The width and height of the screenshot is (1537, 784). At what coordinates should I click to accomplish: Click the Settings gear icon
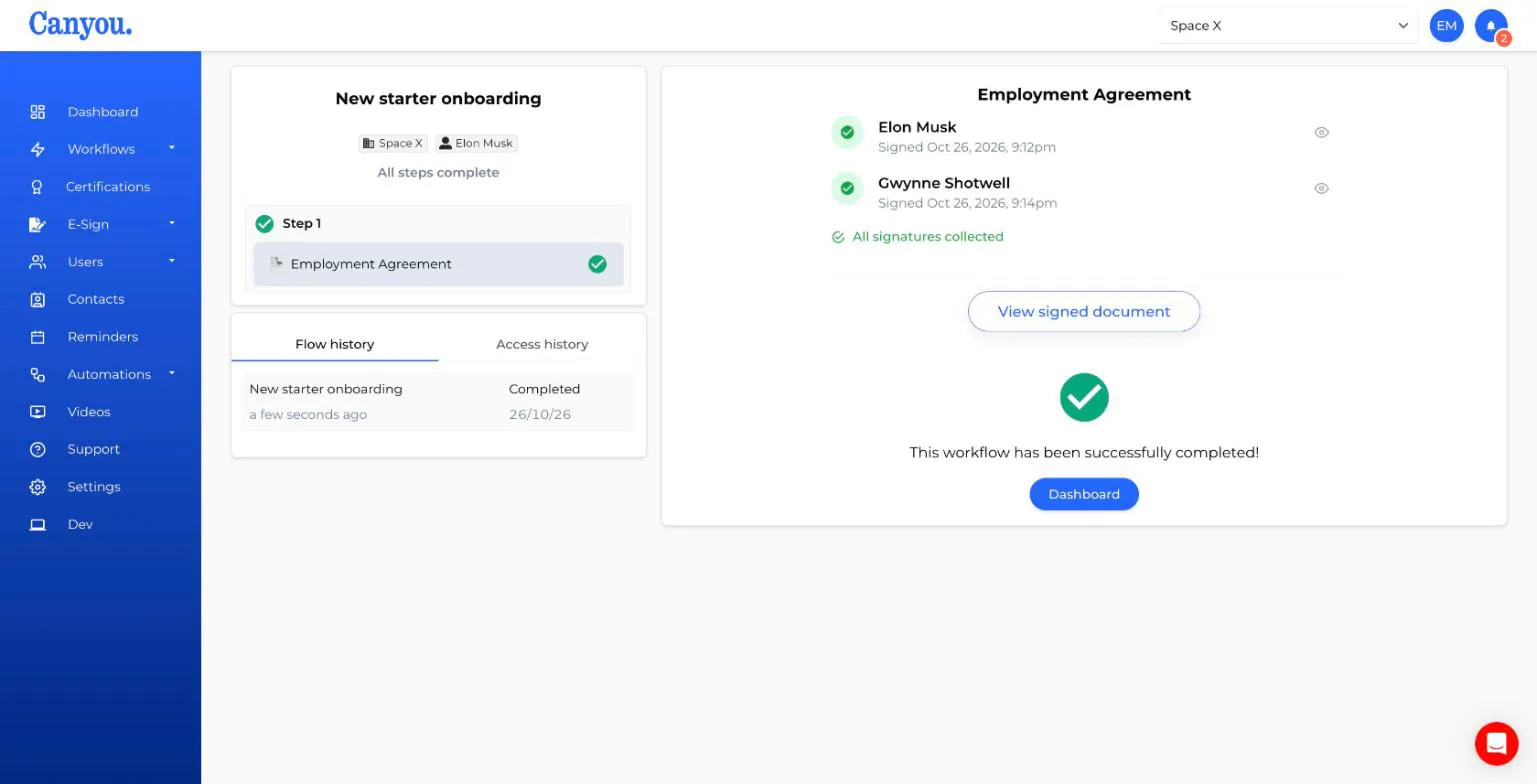point(37,487)
